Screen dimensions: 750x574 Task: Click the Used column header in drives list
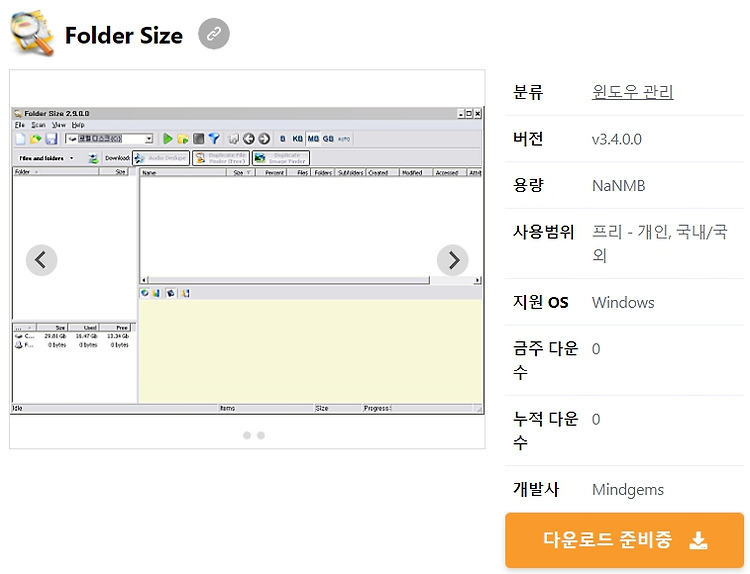tap(84, 328)
